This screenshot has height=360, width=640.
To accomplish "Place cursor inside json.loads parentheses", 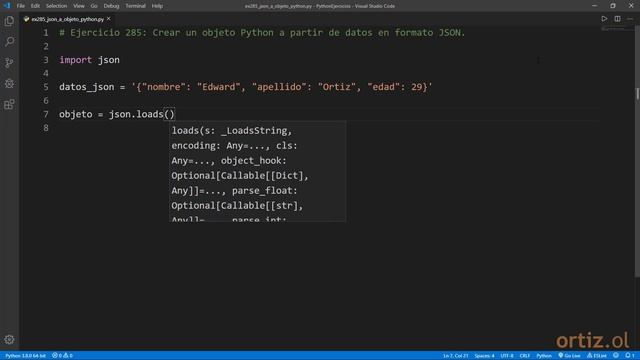I will (169, 114).
